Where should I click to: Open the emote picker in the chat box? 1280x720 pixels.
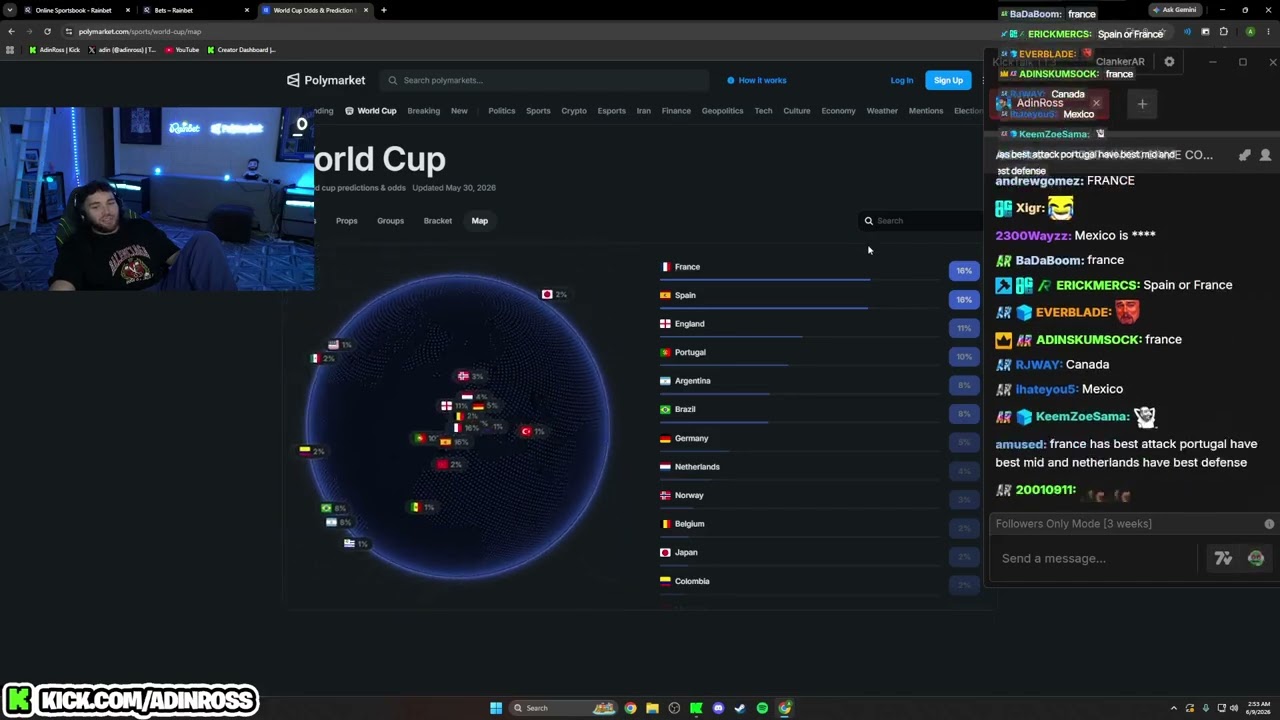(x=1256, y=558)
